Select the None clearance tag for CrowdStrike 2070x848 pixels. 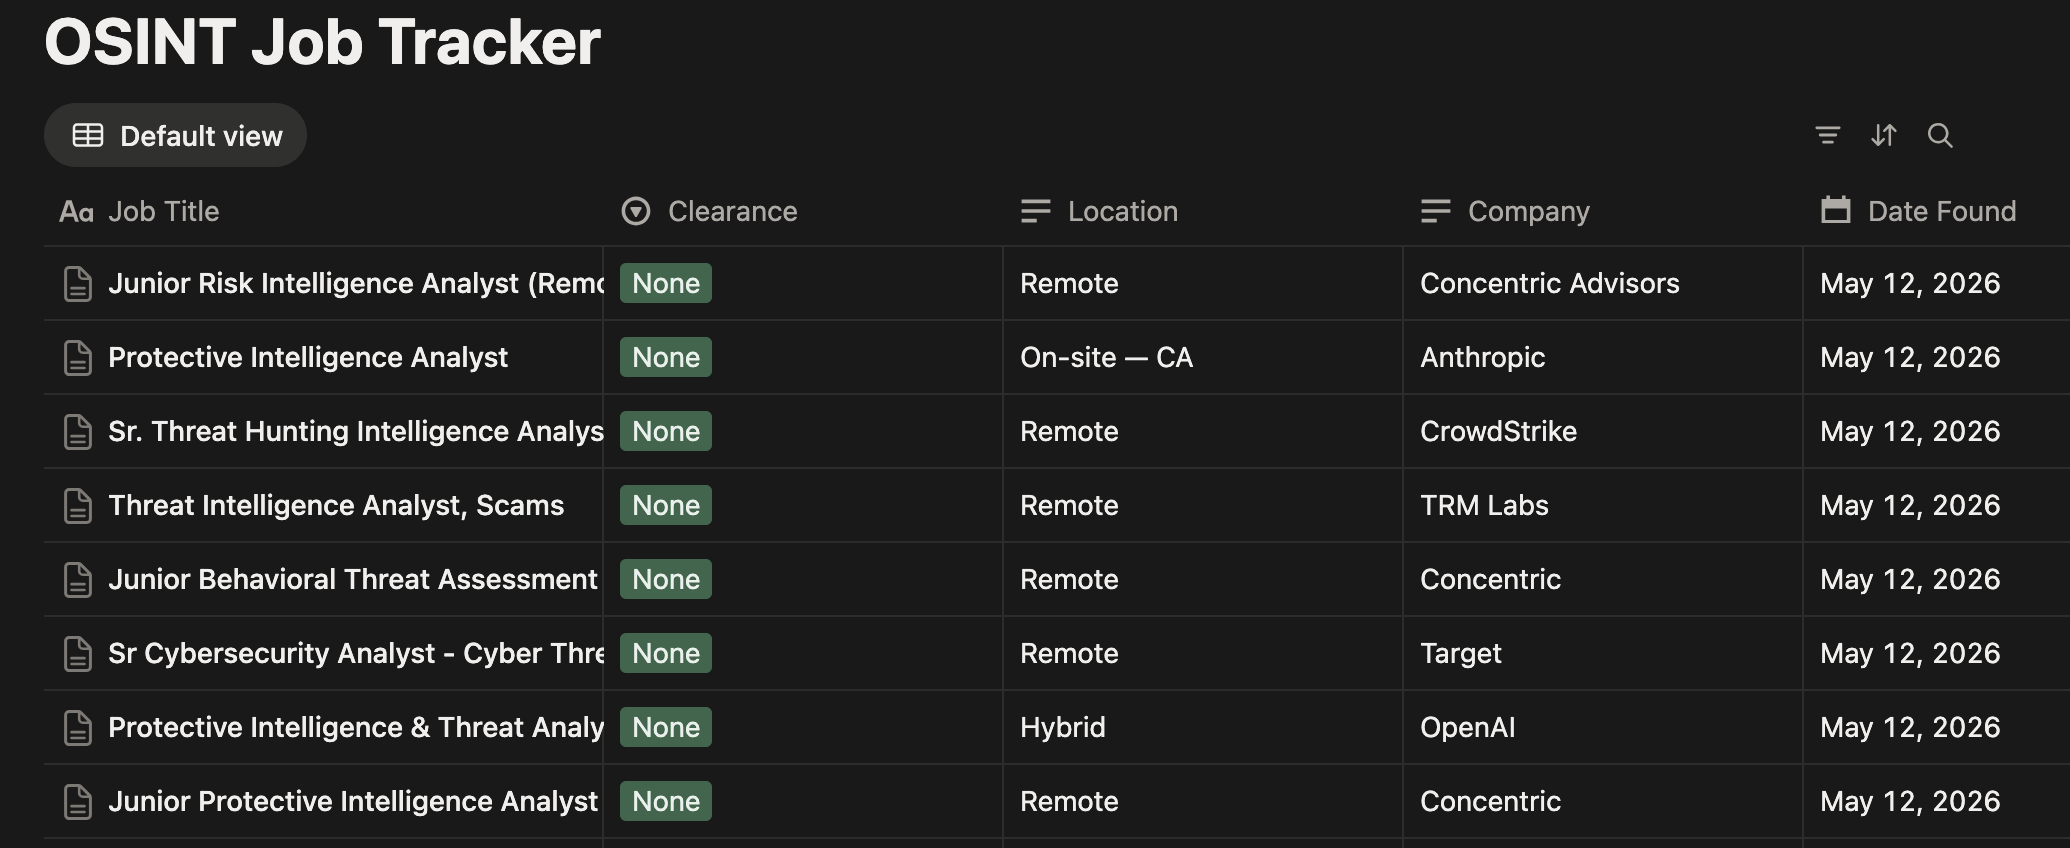(666, 431)
